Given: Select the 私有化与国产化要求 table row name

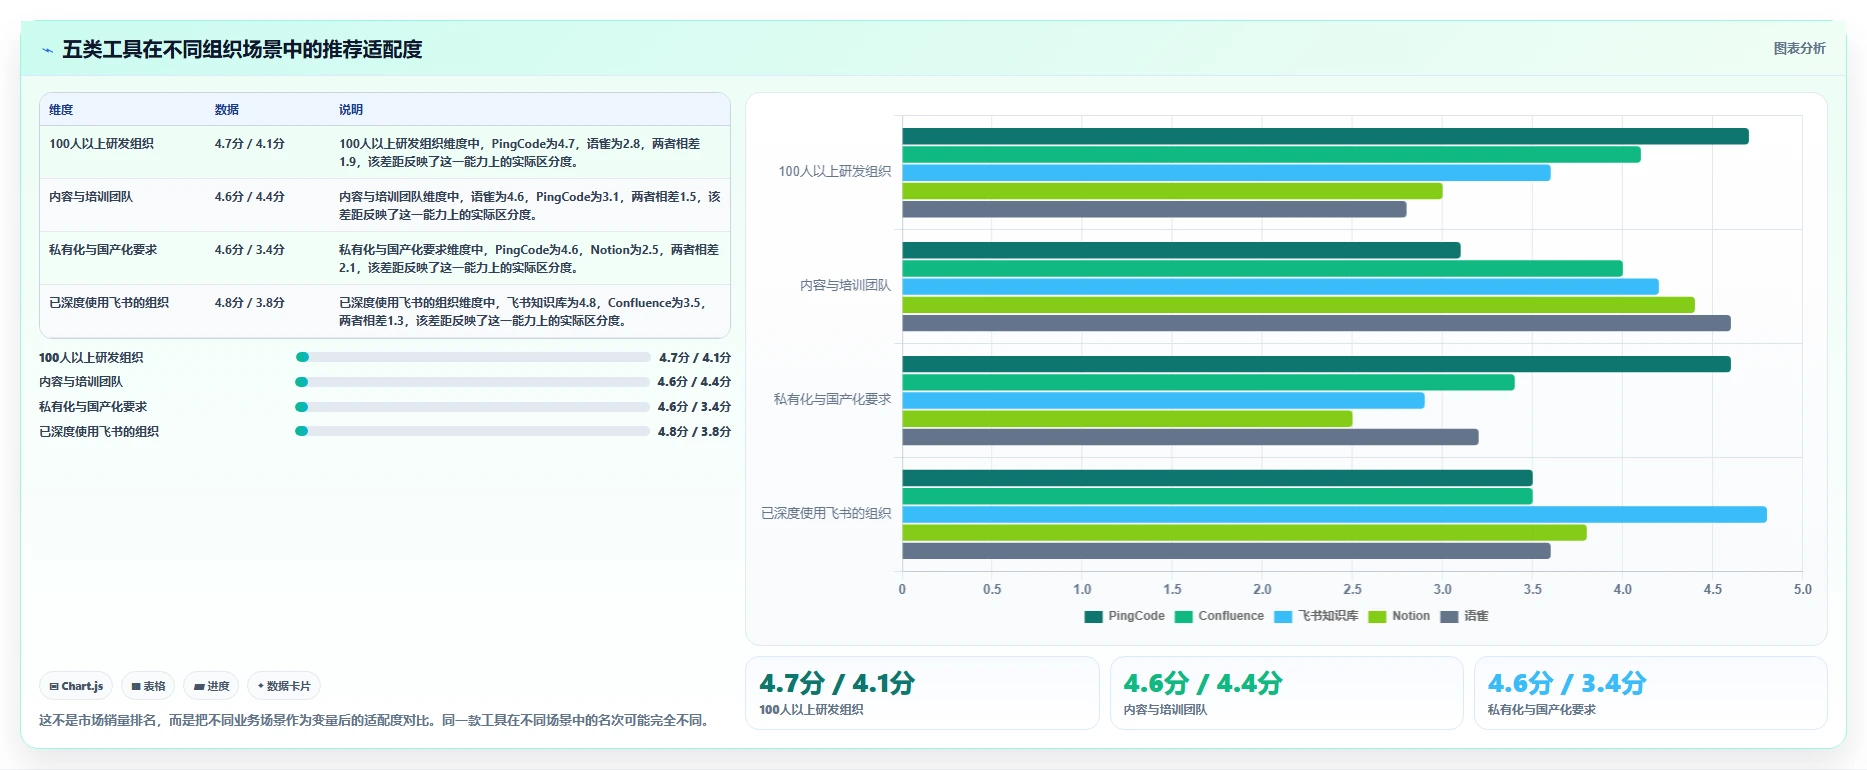Looking at the screenshot, I should click(103, 250).
